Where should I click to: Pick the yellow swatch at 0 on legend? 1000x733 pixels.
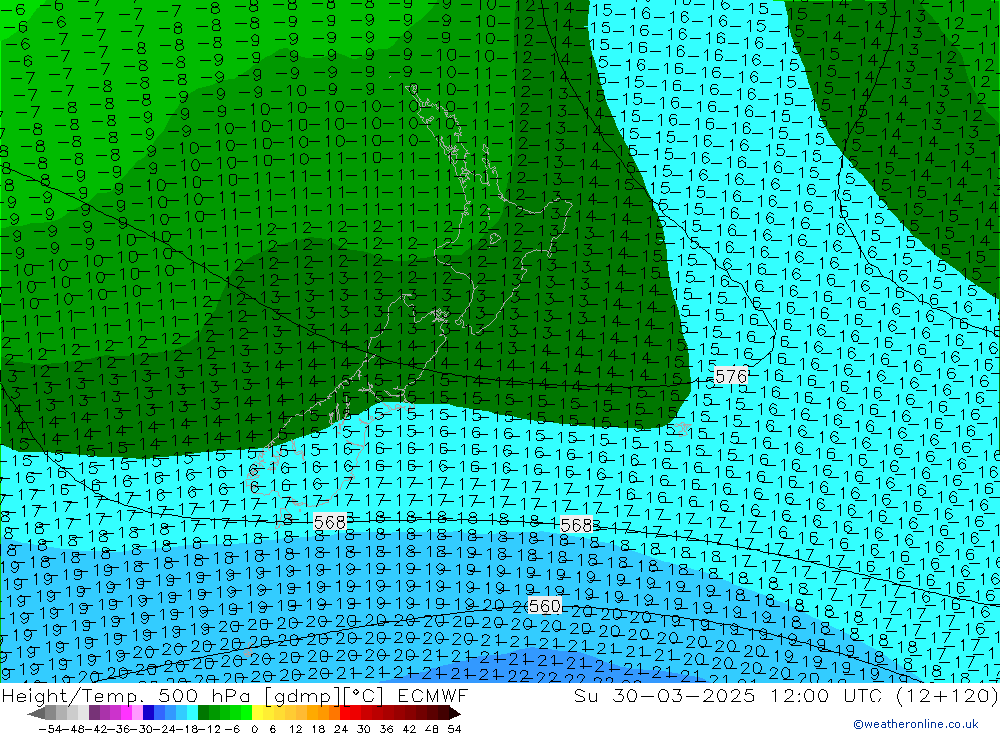point(258,713)
